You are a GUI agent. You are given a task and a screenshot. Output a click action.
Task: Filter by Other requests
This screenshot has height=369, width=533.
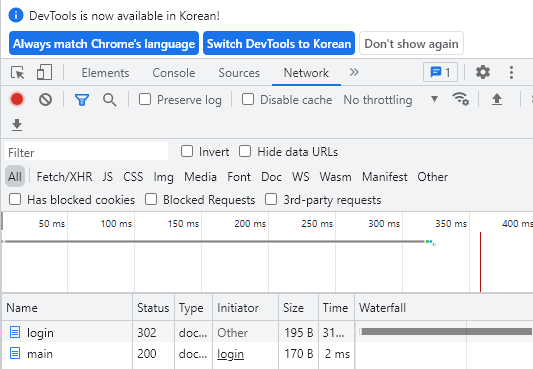point(432,177)
